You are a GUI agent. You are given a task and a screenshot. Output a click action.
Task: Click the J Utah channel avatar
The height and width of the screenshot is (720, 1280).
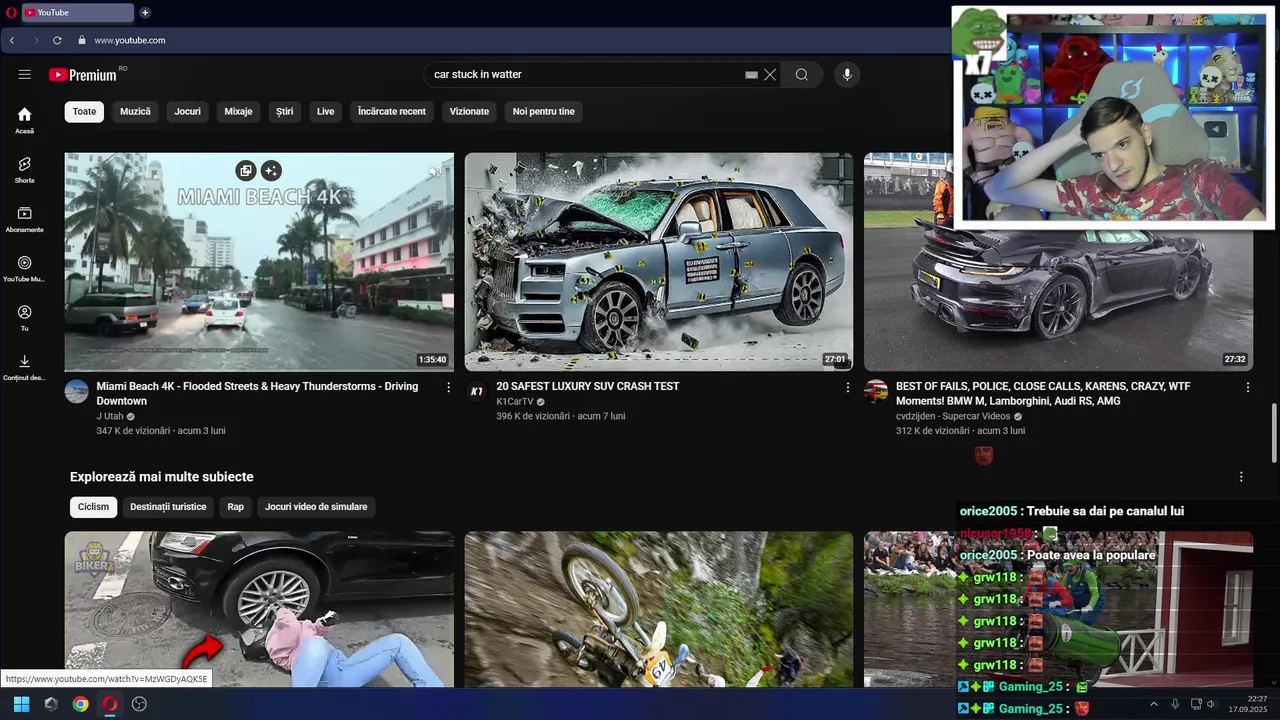pos(77,391)
